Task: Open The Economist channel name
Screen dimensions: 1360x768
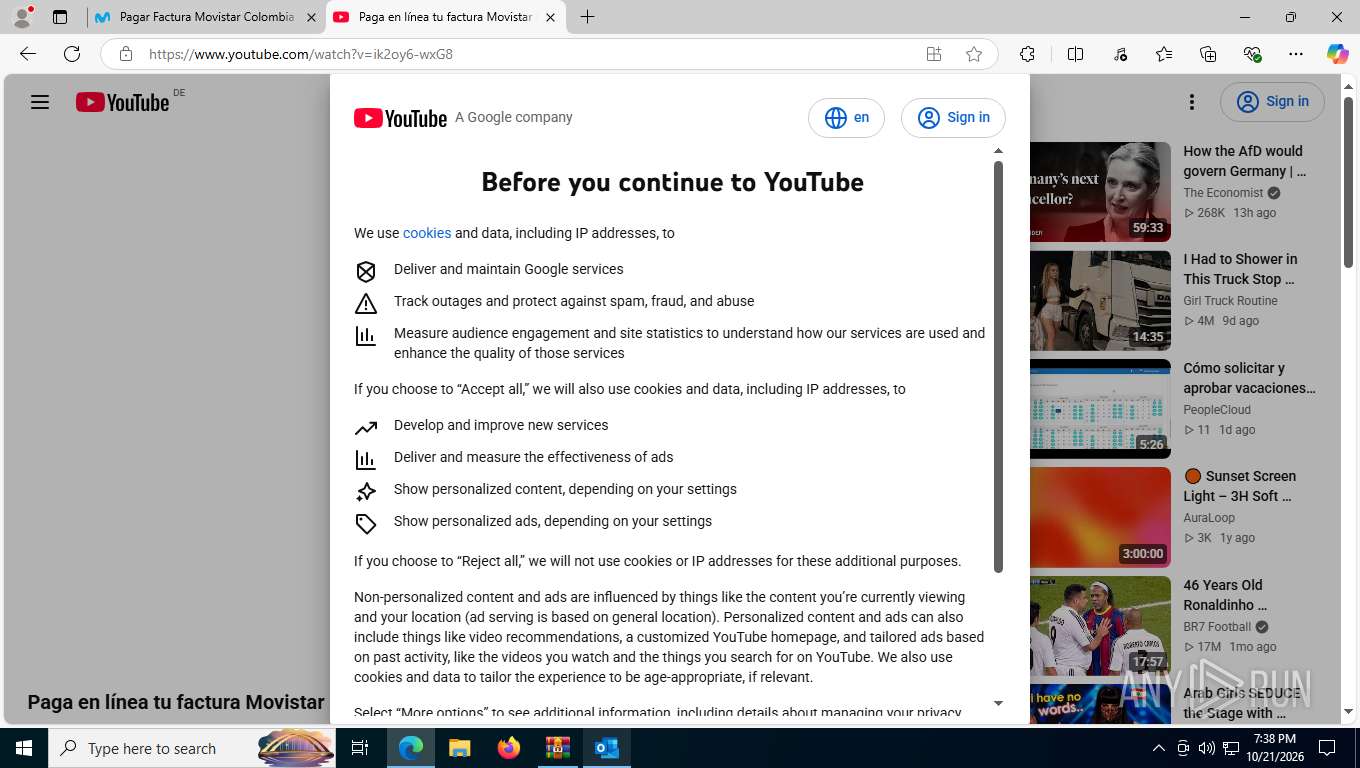Action: (x=1223, y=193)
